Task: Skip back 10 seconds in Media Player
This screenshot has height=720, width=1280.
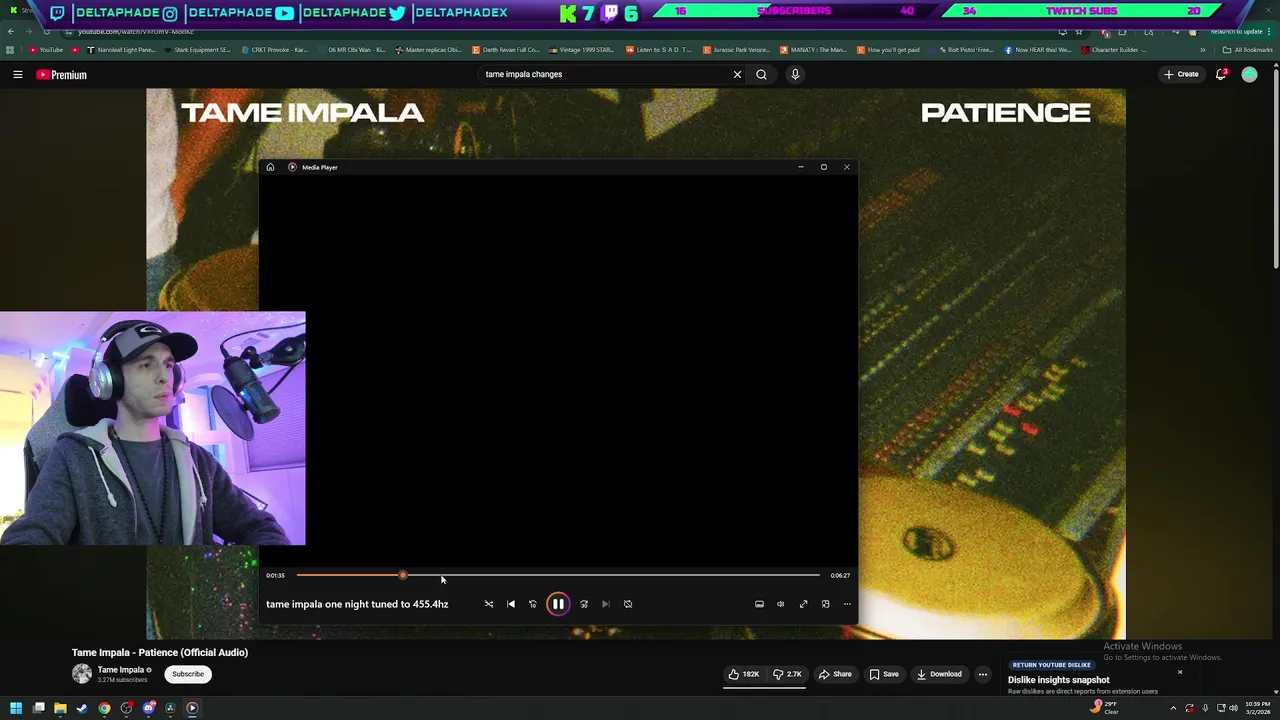Action: tap(533, 604)
